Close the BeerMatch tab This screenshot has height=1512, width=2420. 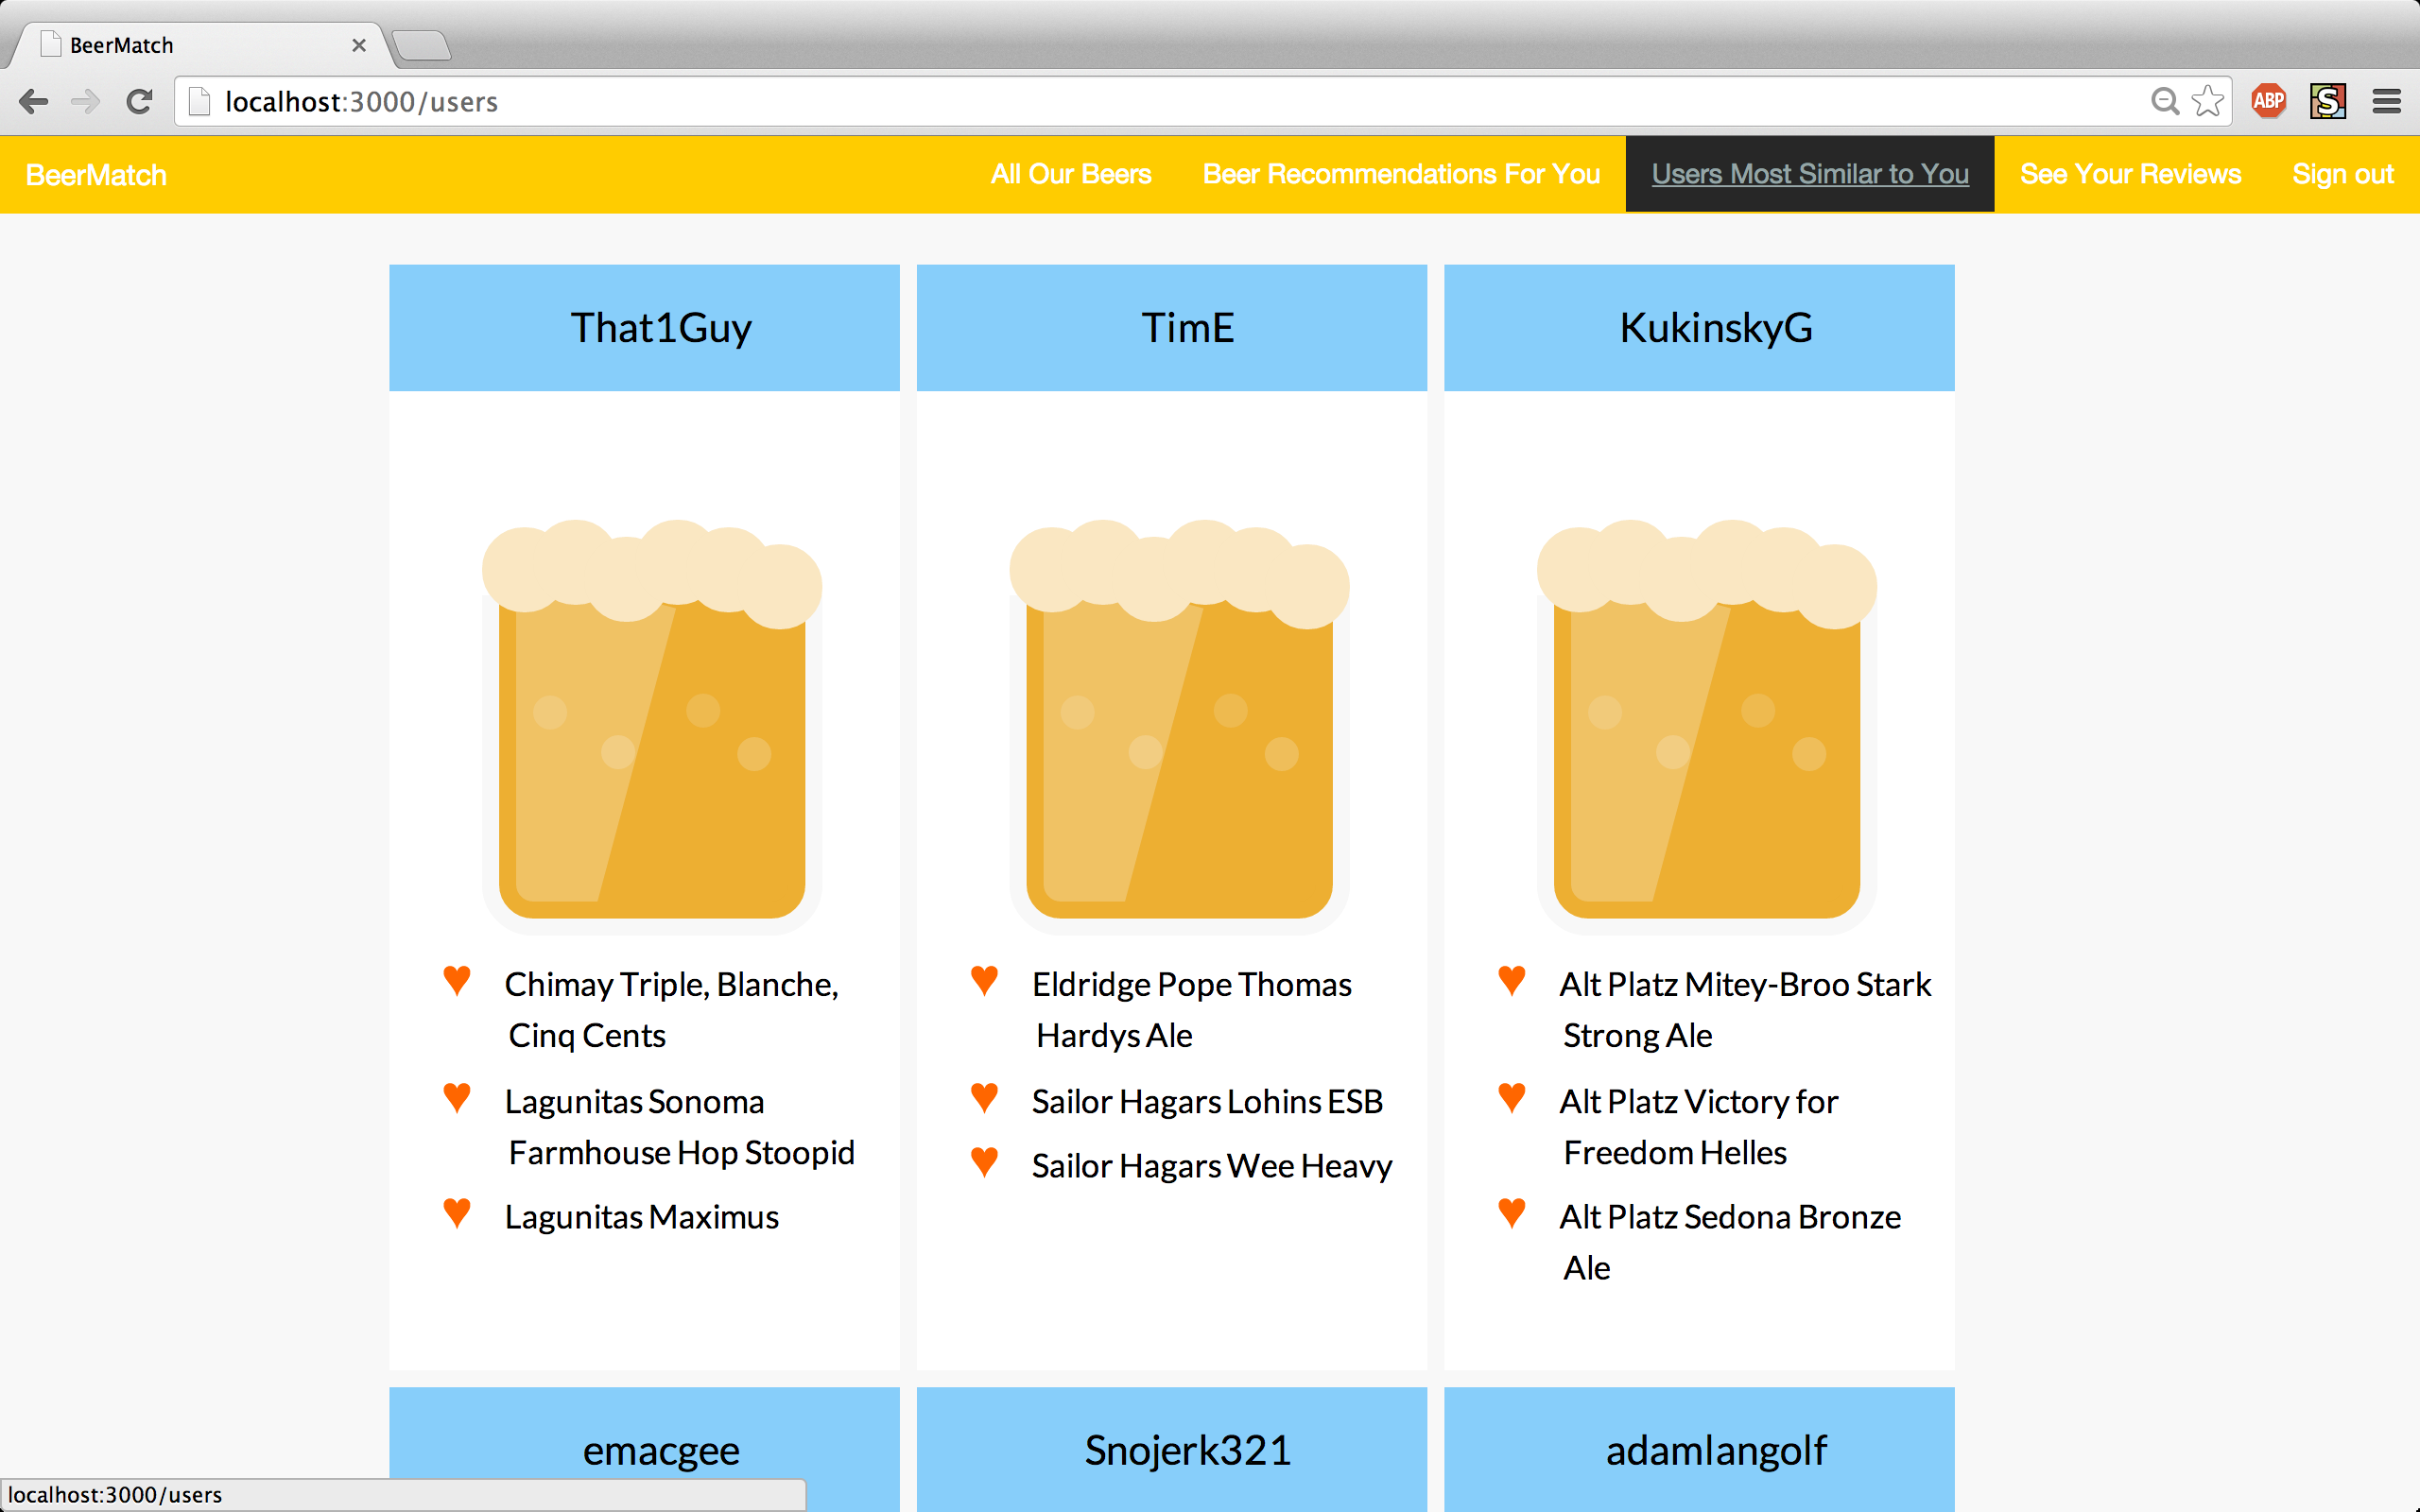(x=359, y=45)
